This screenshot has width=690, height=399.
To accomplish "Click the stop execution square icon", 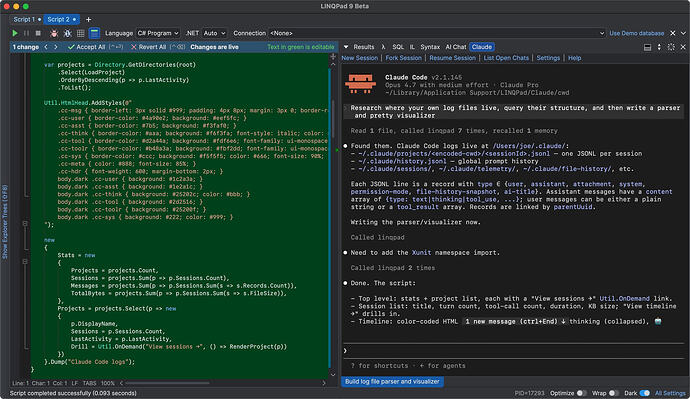I will (38, 33).
